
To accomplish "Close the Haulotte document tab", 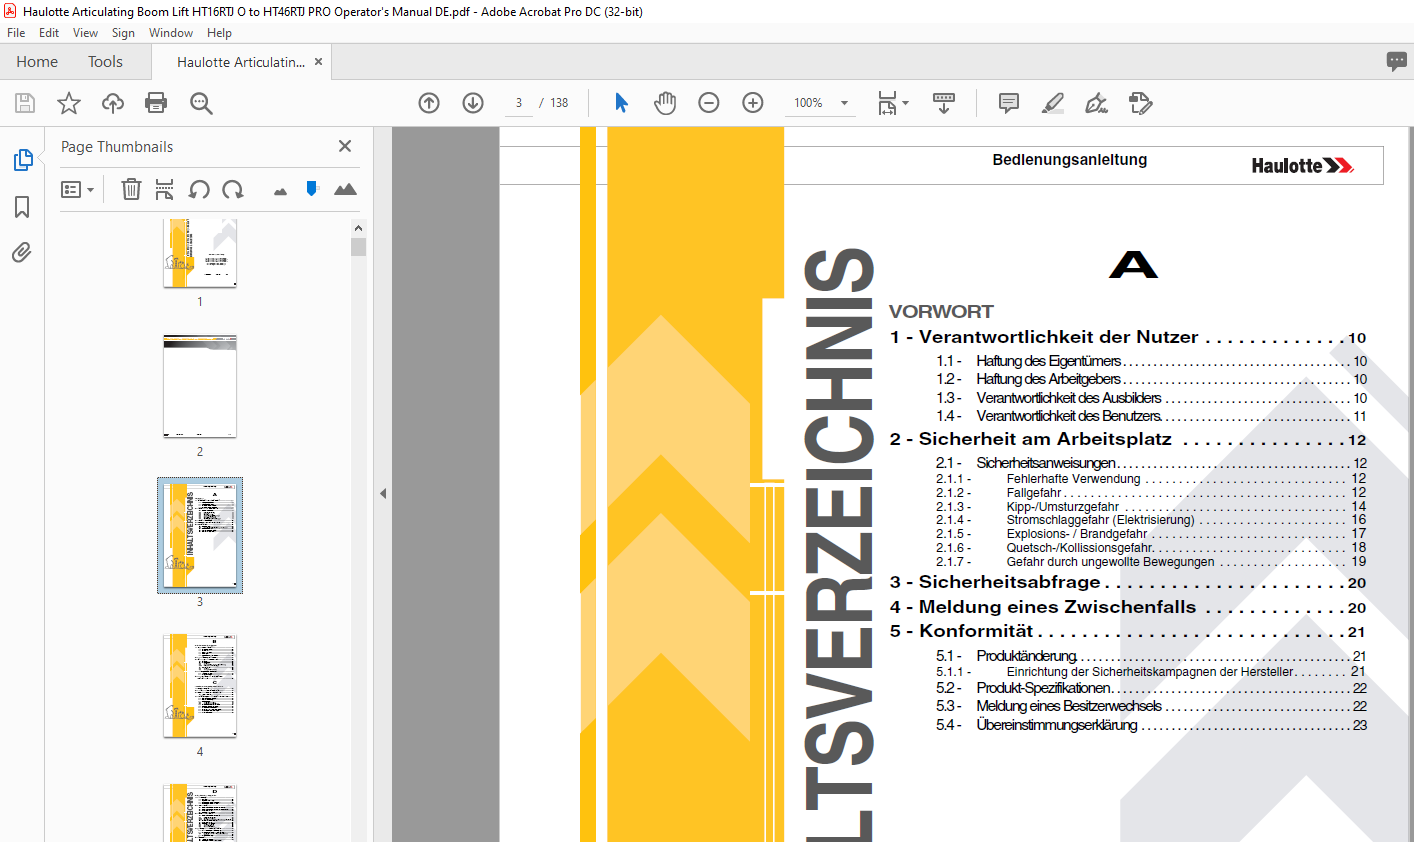I will click(319, 62).
